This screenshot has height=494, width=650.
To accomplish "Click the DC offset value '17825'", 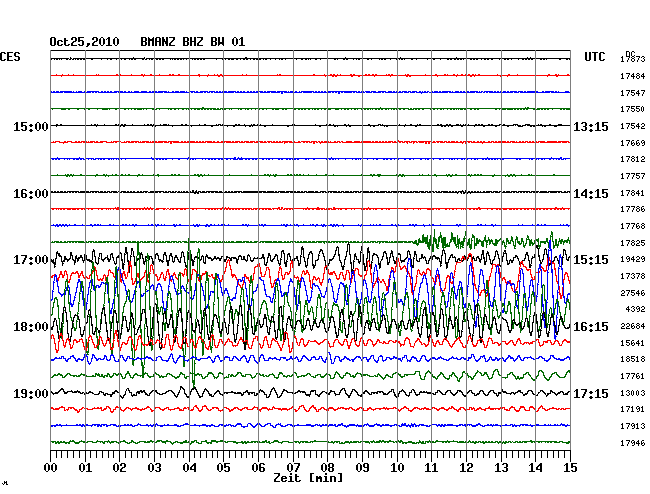I will point(633,243).
